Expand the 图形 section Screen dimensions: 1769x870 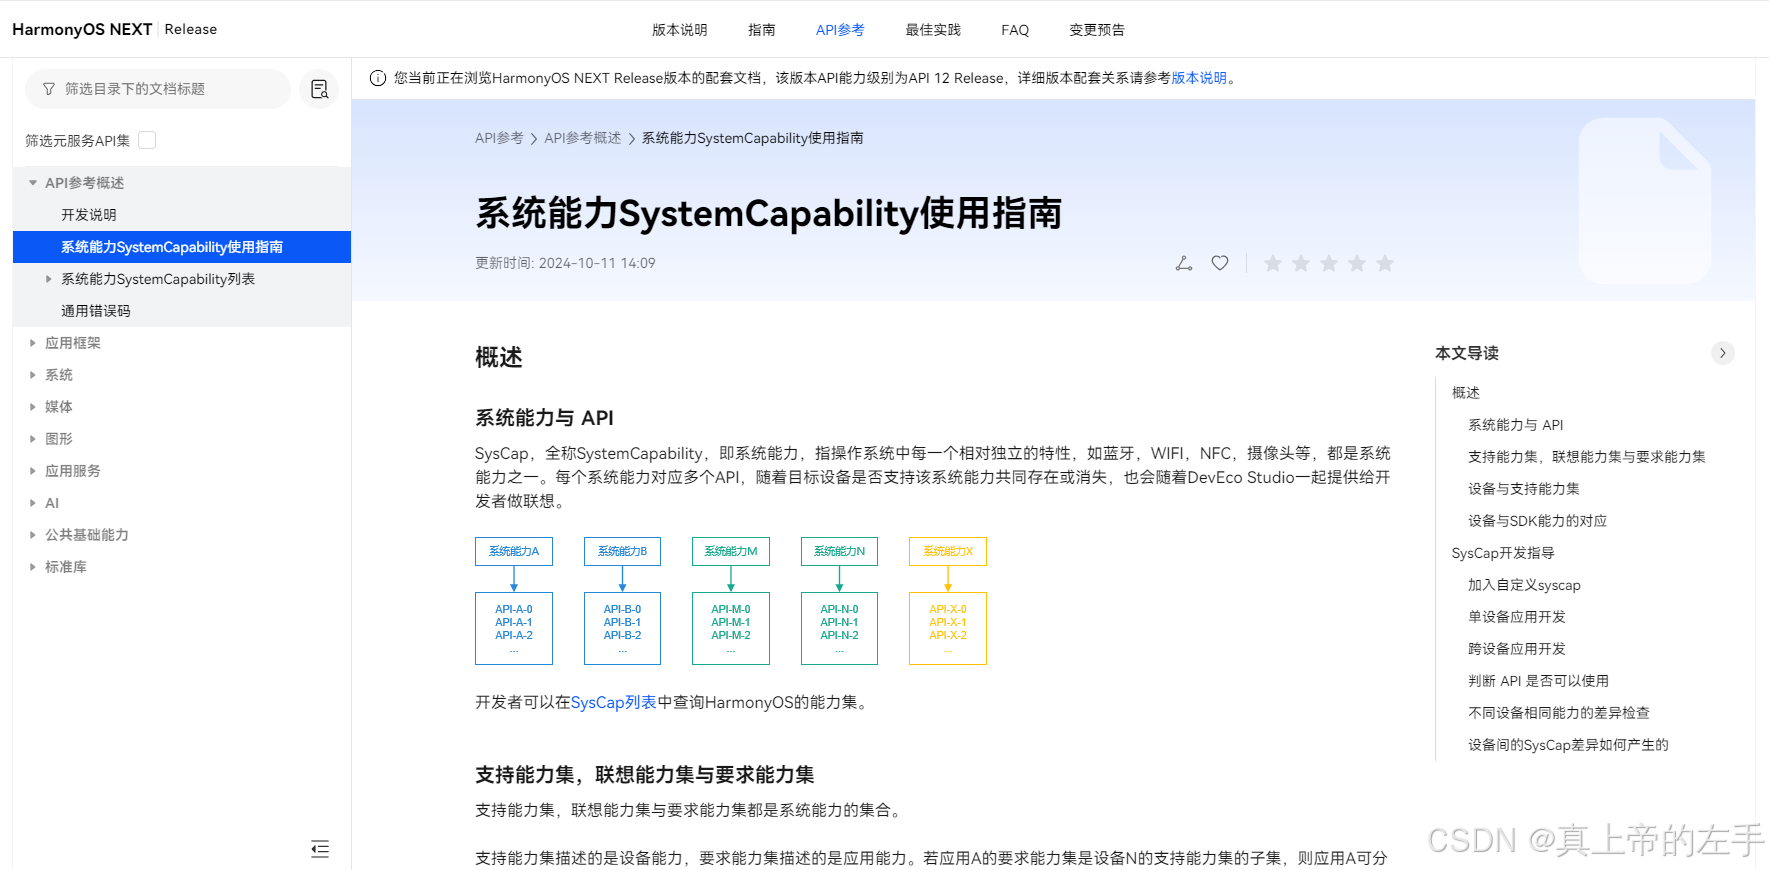coord(33,439)
